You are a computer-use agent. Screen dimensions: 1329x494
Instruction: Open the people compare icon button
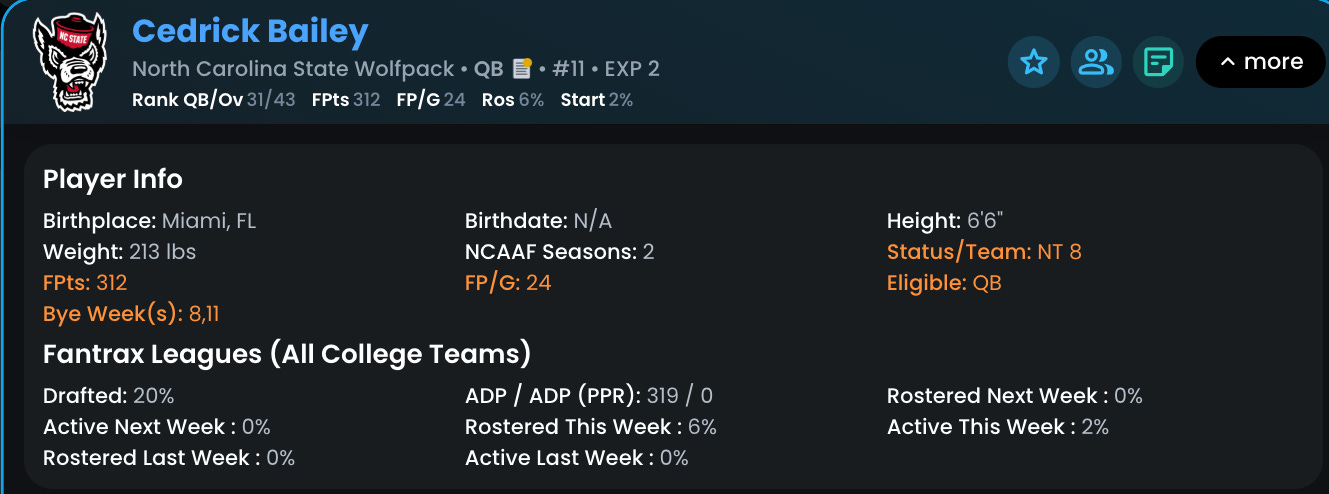1096,63
